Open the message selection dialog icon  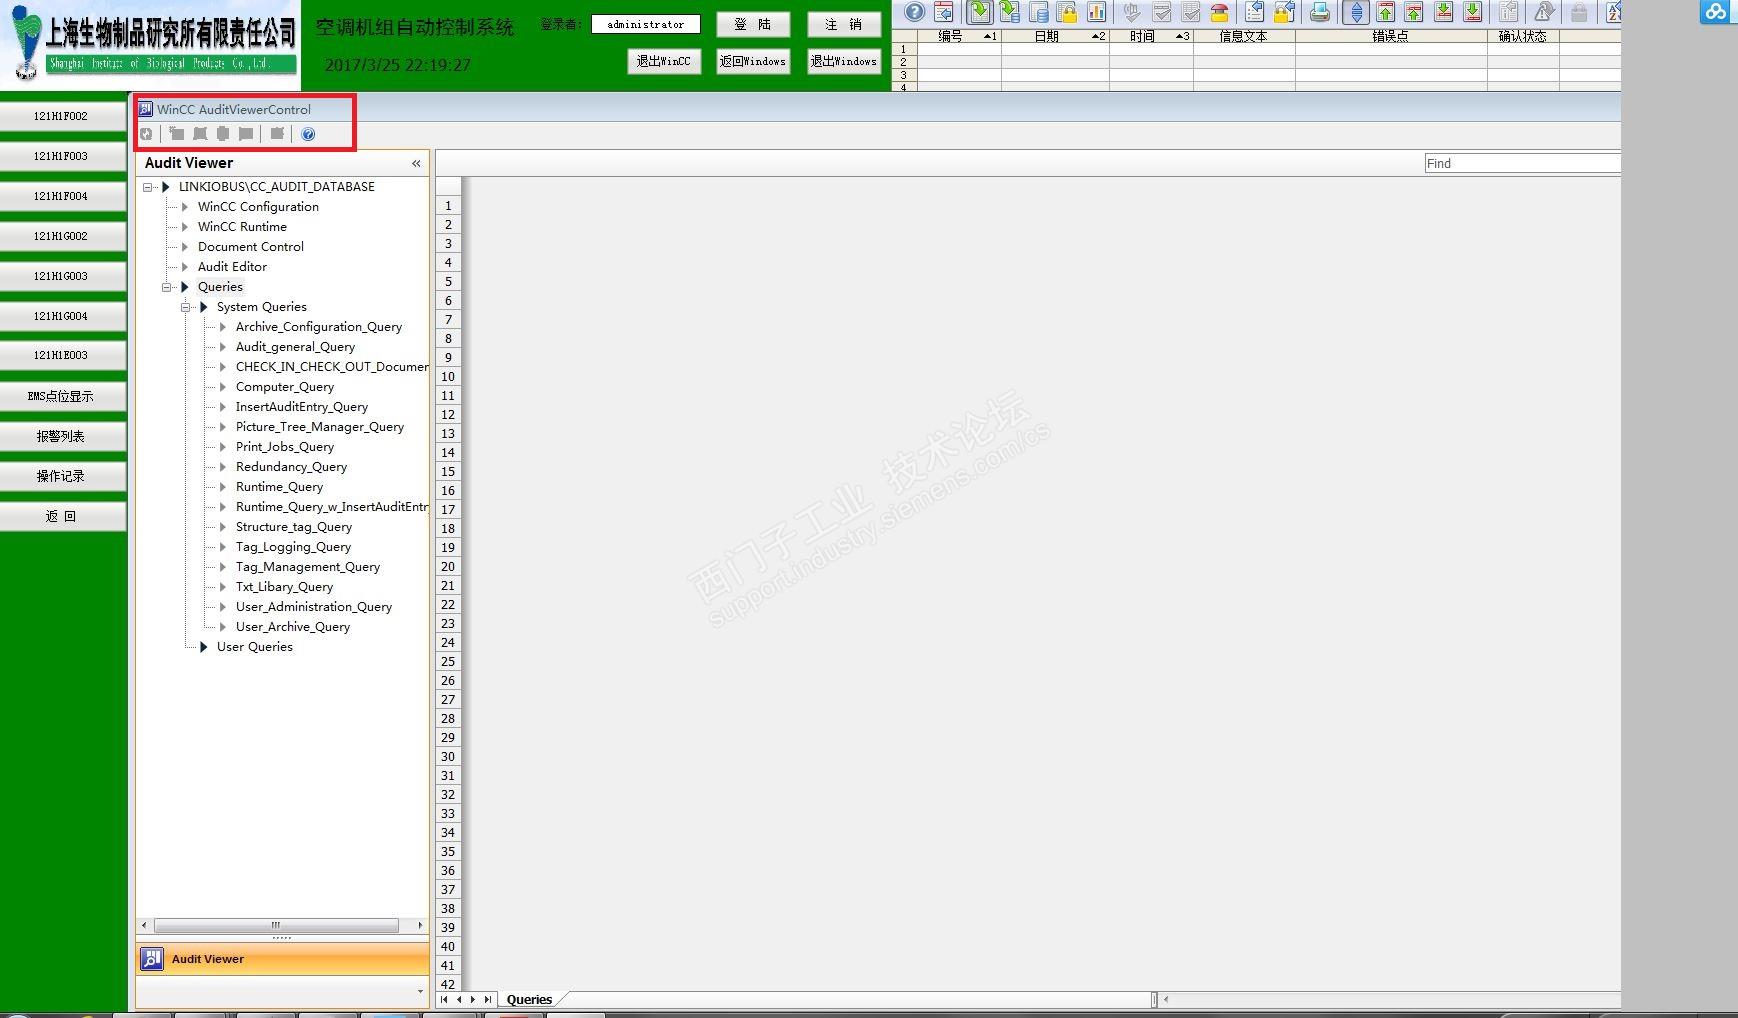tap(1255, 12)
